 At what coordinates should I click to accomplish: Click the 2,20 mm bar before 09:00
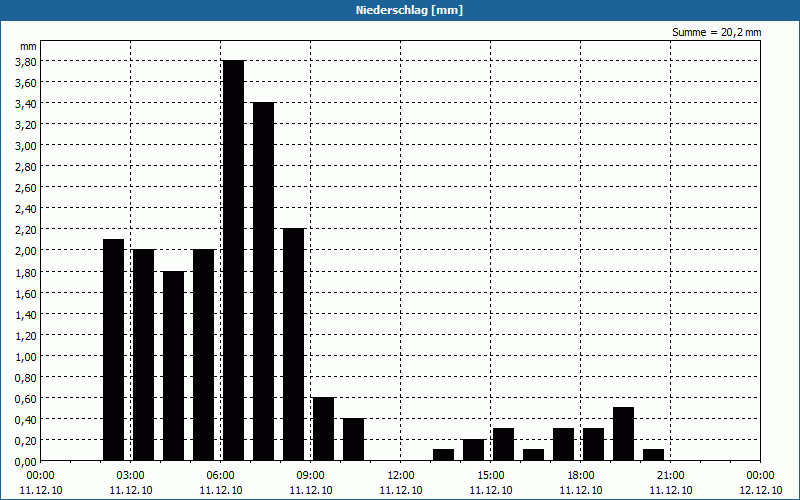tap(293, 344)
